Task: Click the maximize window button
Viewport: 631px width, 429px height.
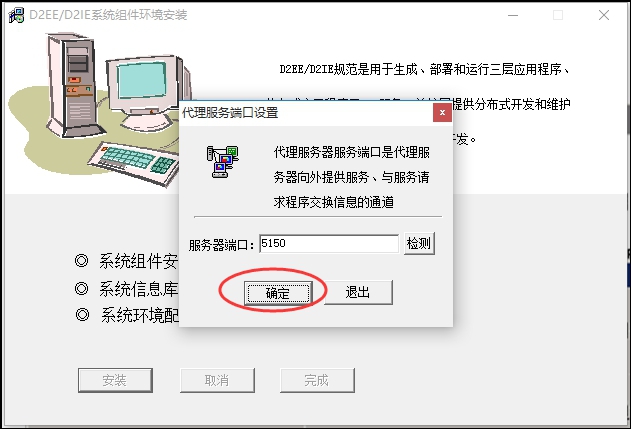Action: pos(558,15)
